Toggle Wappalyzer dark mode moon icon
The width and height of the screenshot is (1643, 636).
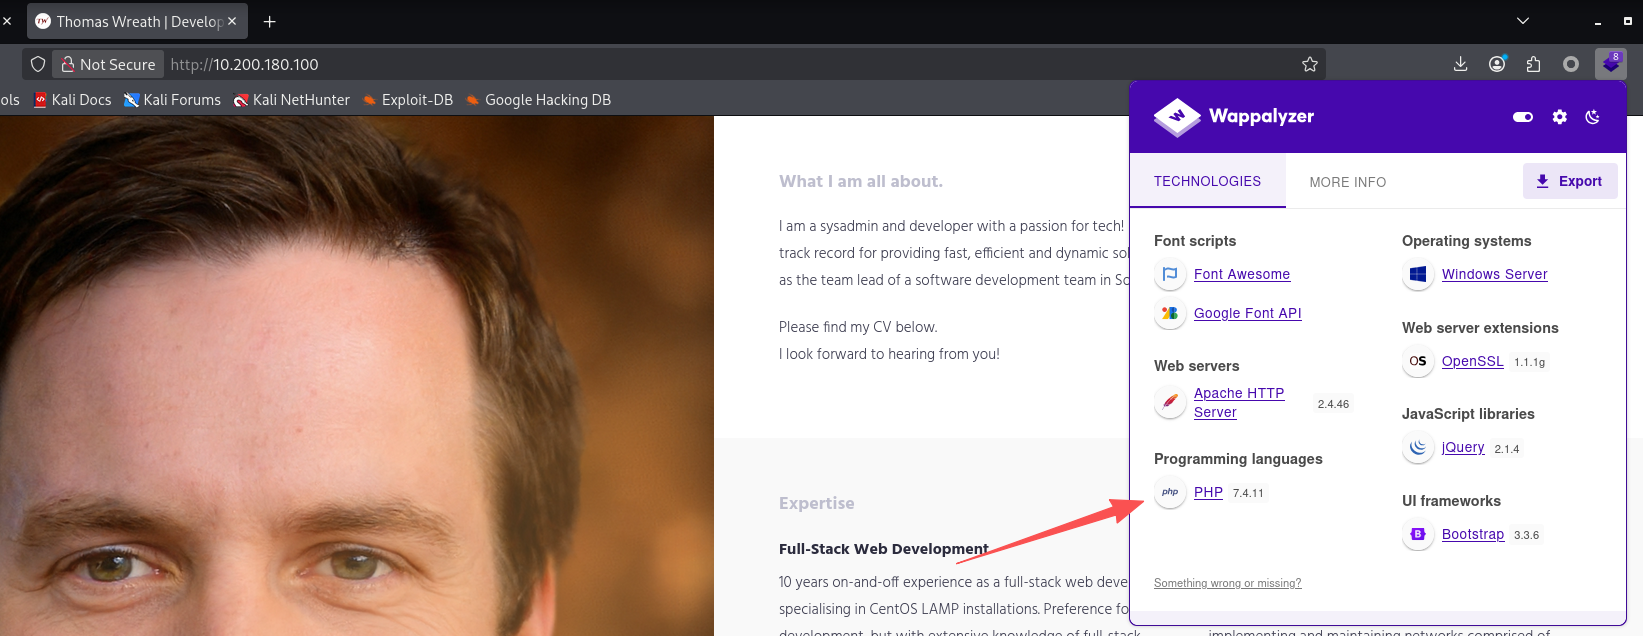(1593, 117)
